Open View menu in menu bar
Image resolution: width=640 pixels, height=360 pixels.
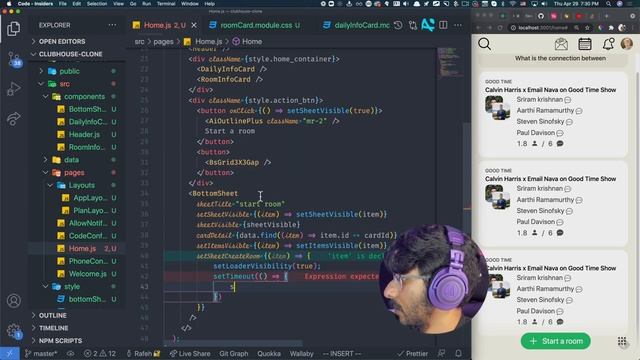(x=118, y=4)
